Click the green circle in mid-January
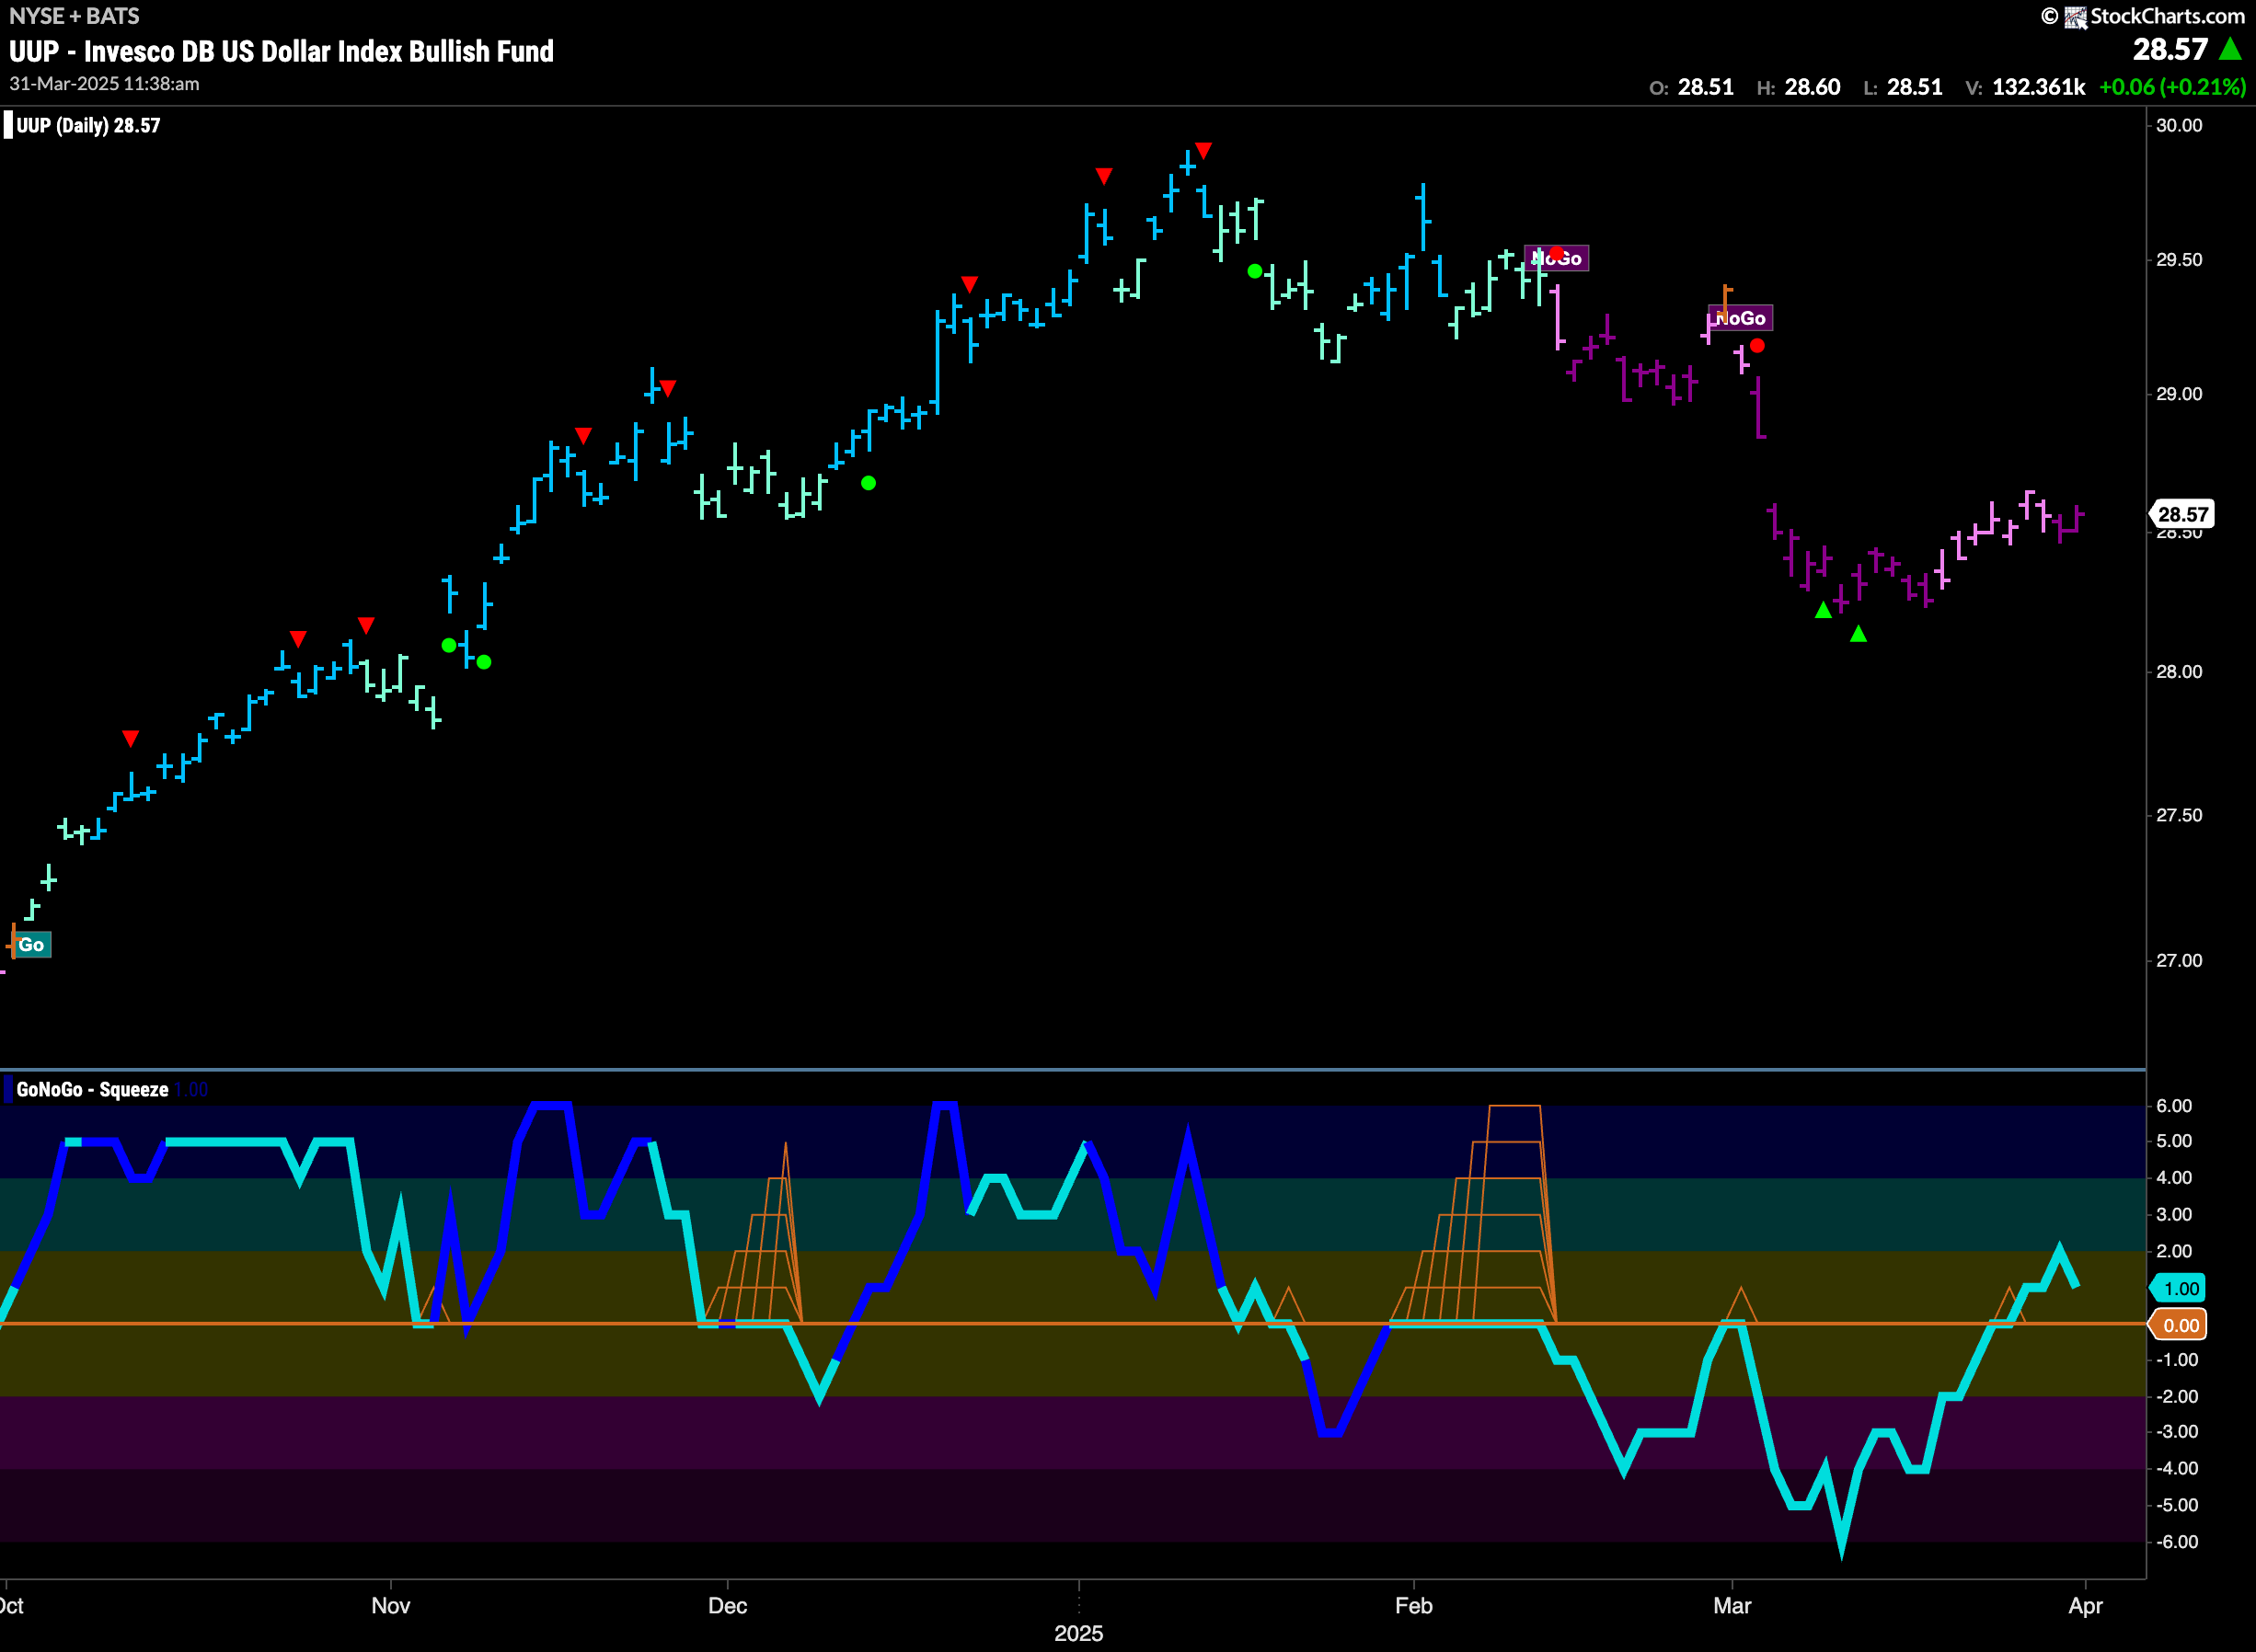 [1255, 271]
